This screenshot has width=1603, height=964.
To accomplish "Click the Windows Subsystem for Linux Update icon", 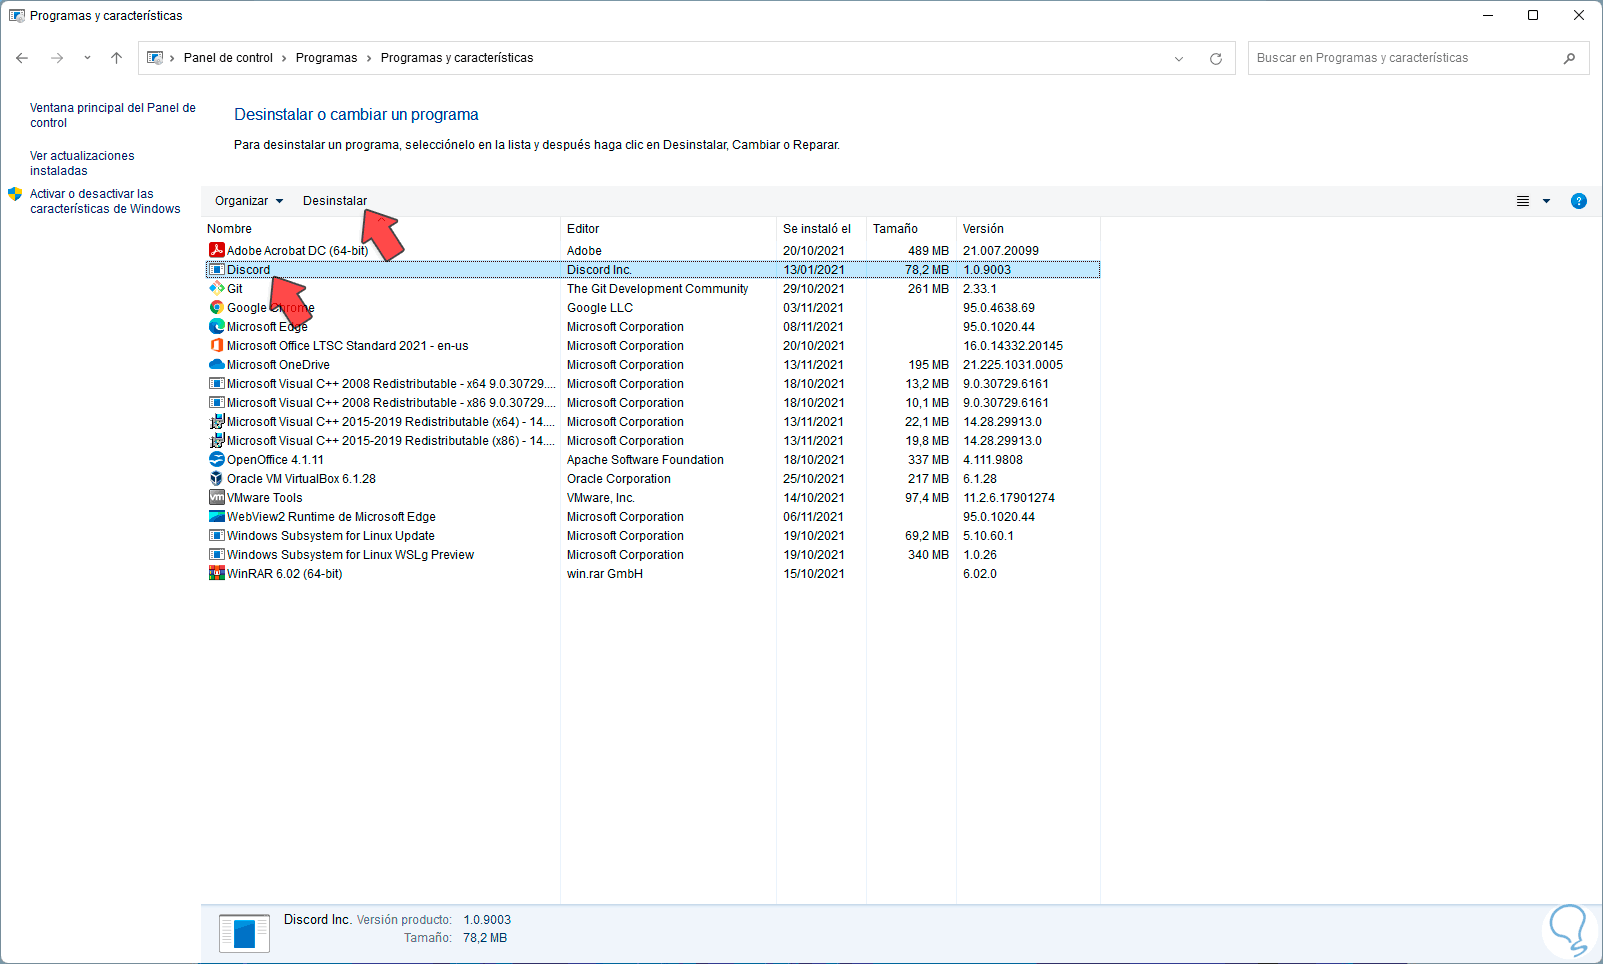I will coord(216,535).
